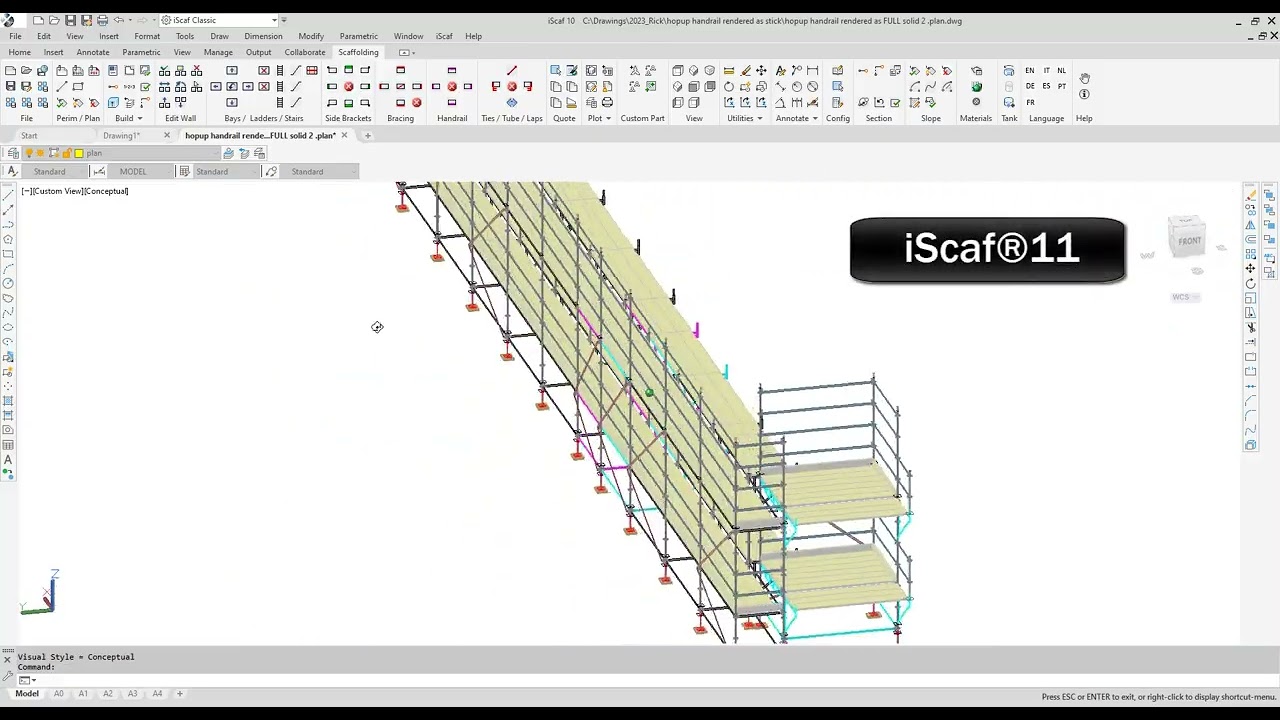The height and width of the screenshot is (720, 1280).
Task: Open the iScaf Classic workspace dropdown
Action: pyautogui.click(x=219, y=20)
